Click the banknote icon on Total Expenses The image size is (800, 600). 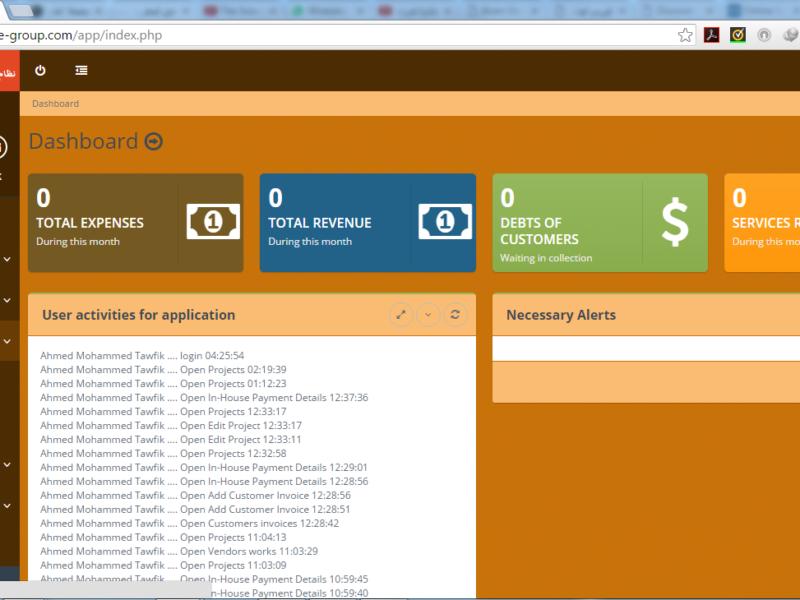pyautogui.click(x=213, y=222)
